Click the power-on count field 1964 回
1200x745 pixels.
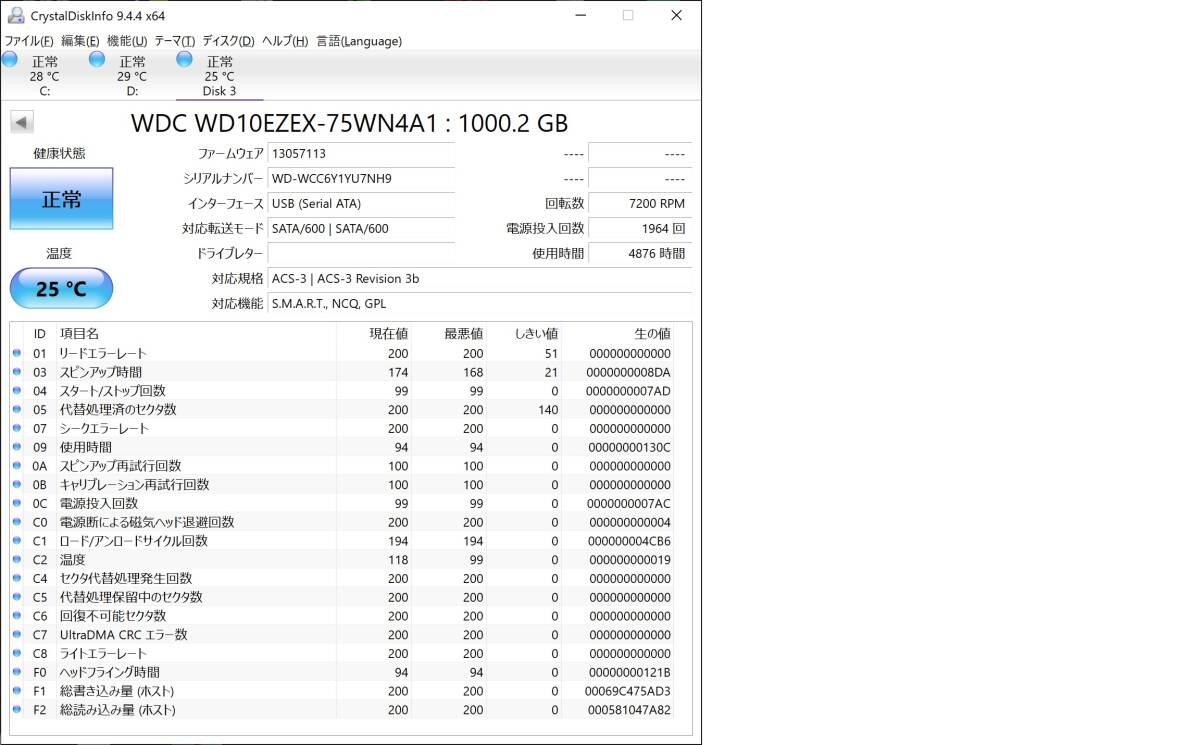(x=640, y=228)
